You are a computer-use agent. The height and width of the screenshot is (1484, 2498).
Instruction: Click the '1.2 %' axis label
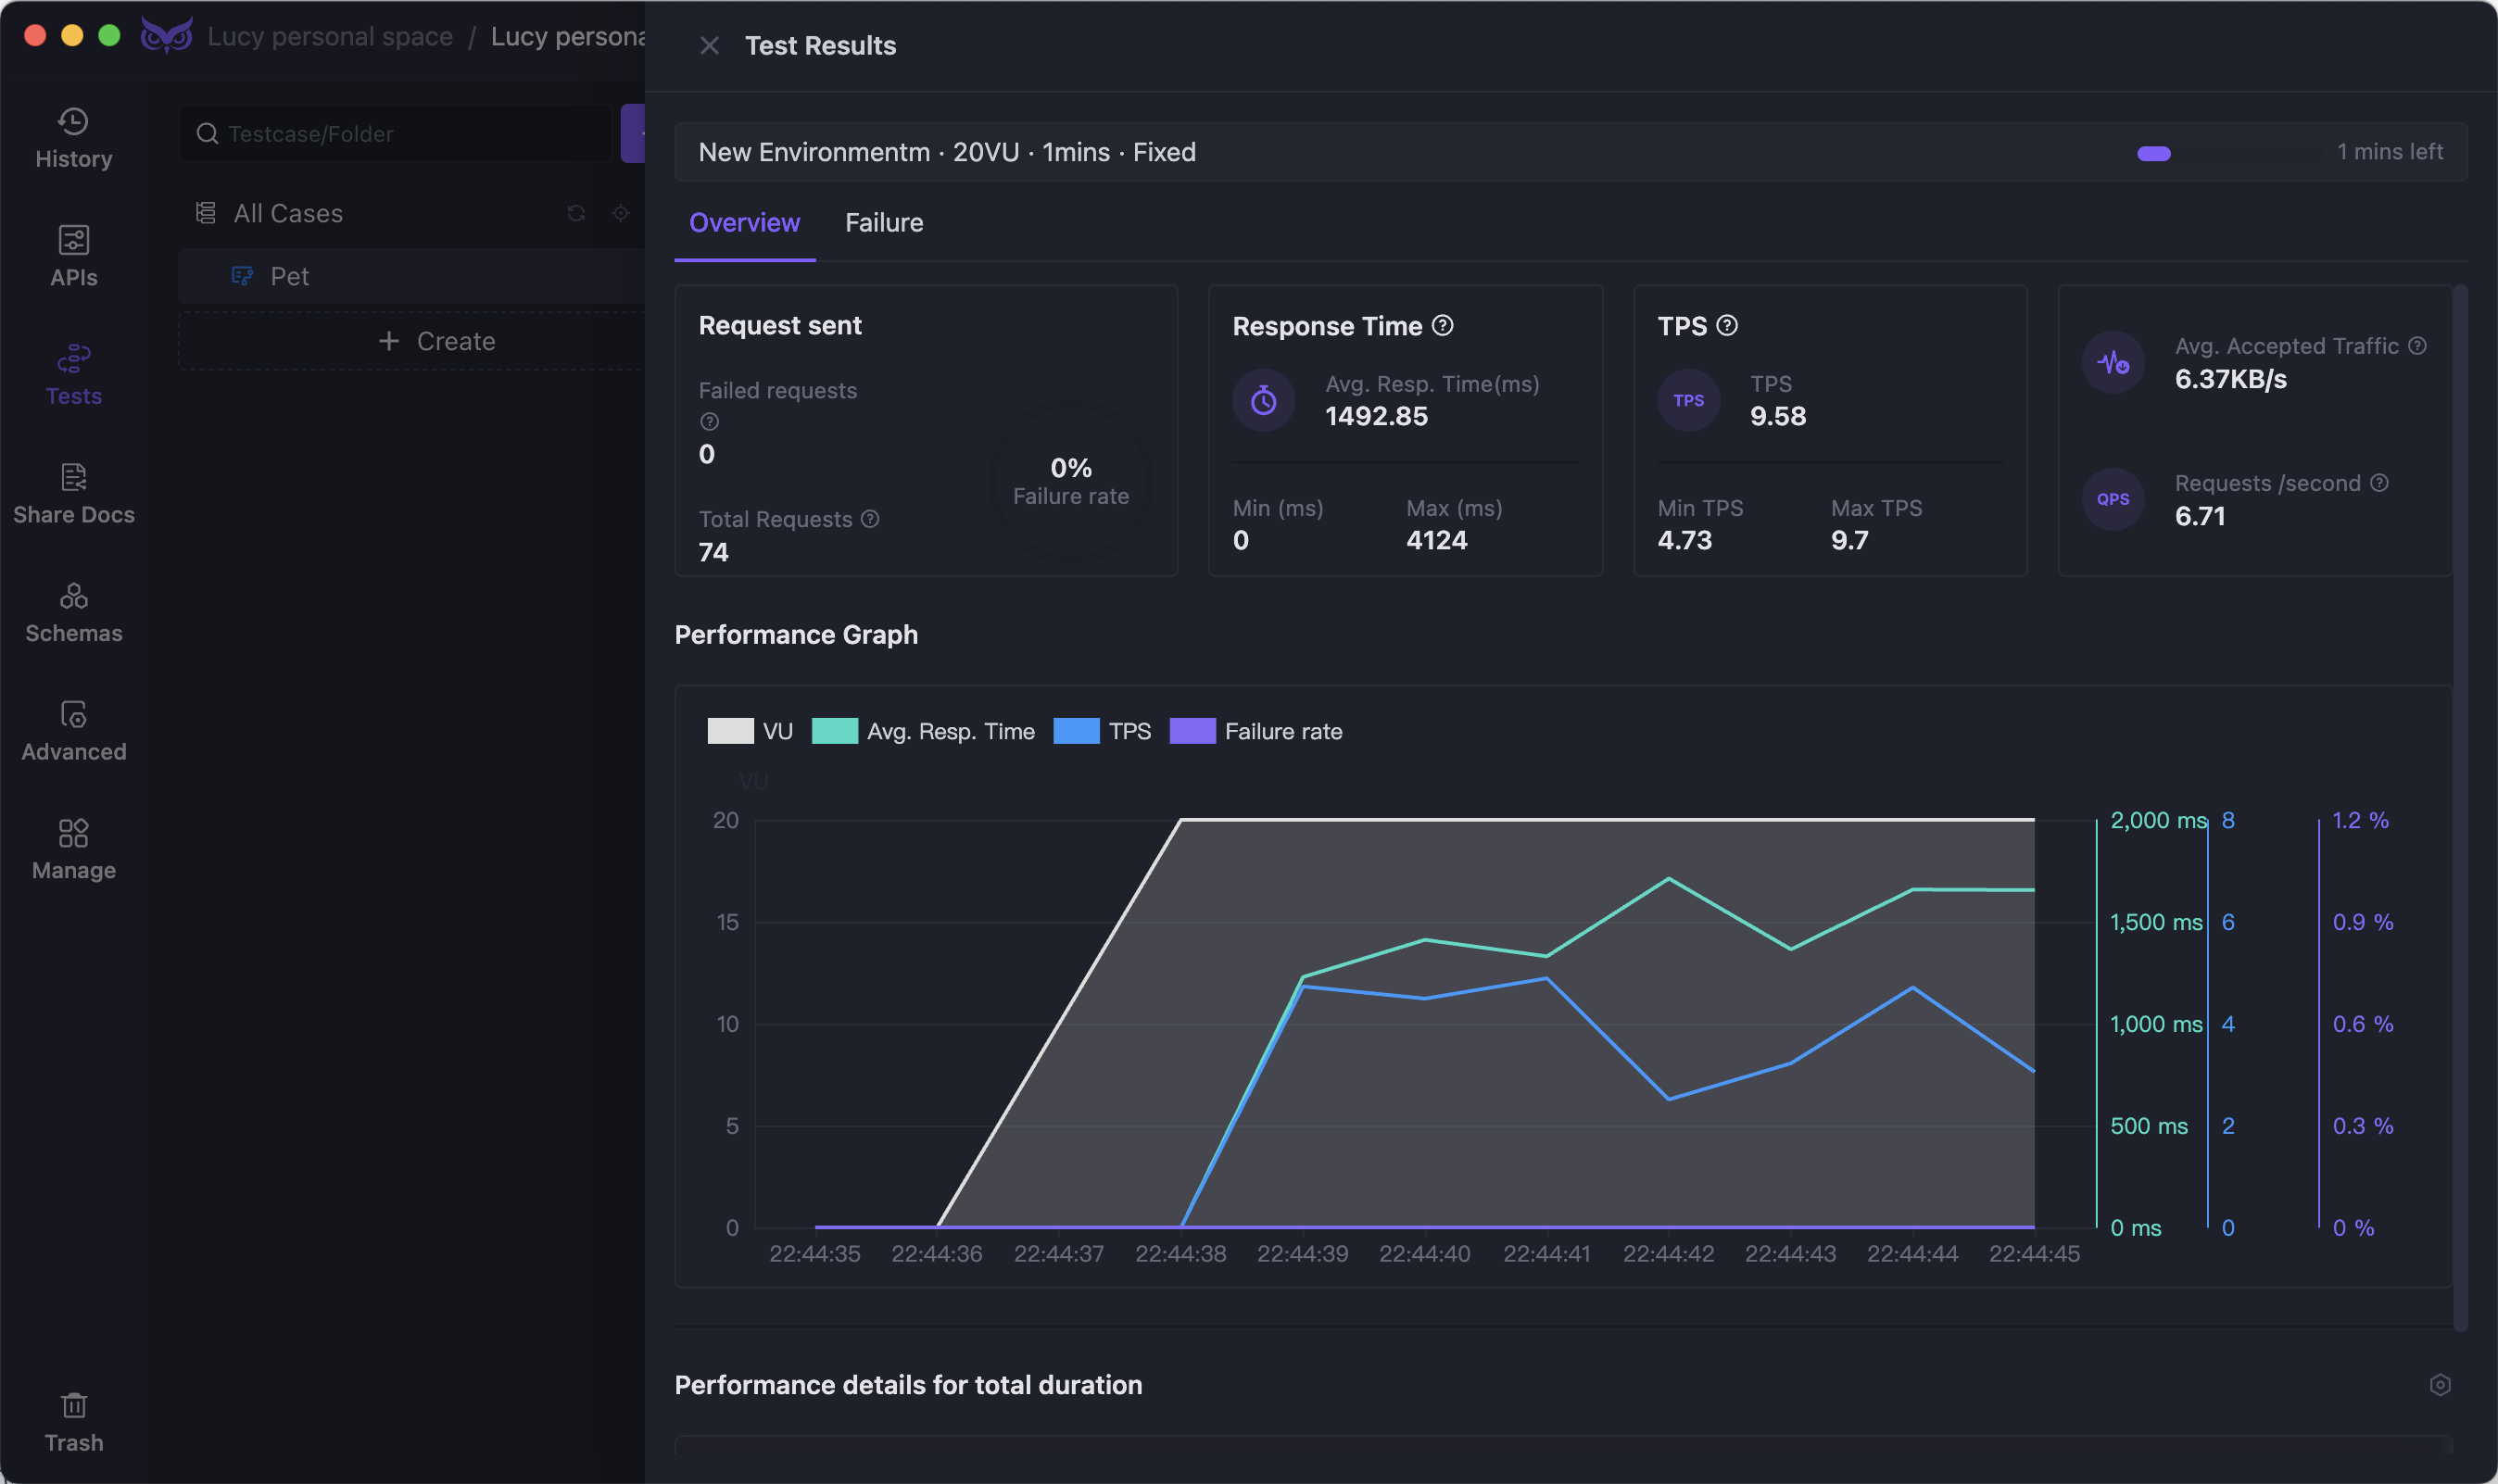tap(2360, 820)
